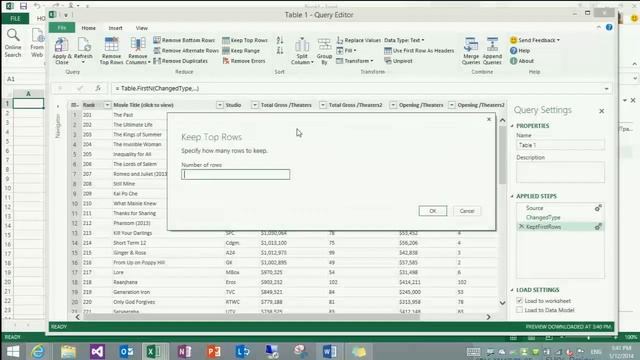Screen dimensions: 640x360
Task: Click Number of rows input field
Action: 236,174
